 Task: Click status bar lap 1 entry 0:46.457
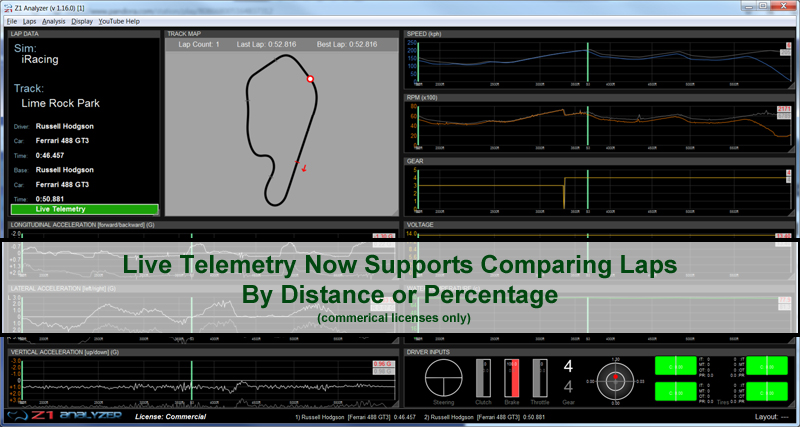click(x=356, y=417)
